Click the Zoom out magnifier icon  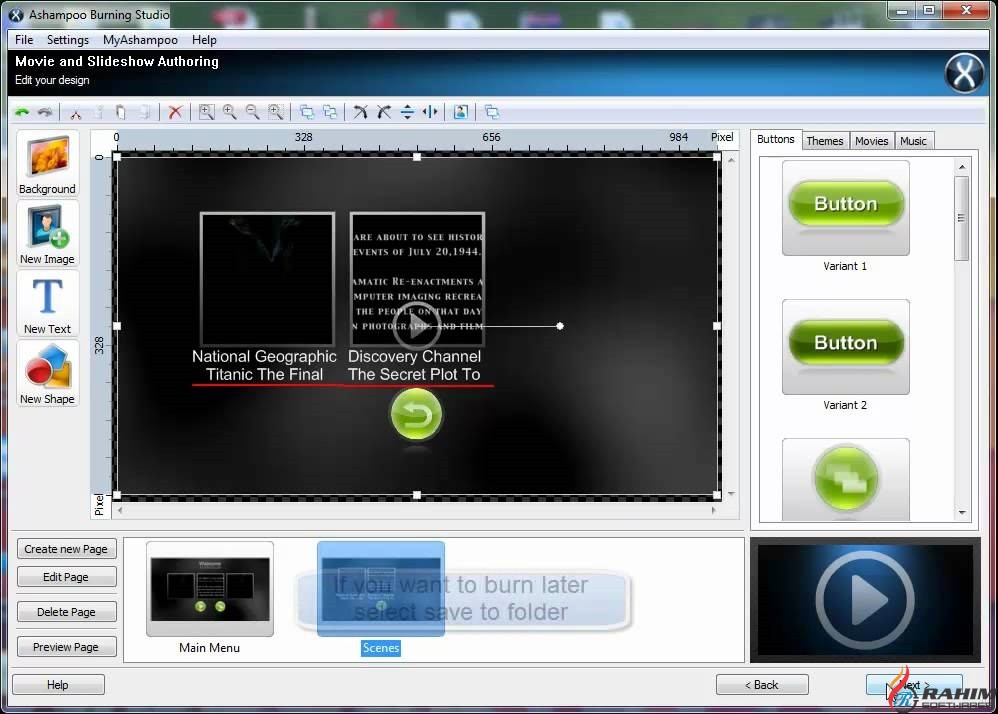tap(253, 113)
